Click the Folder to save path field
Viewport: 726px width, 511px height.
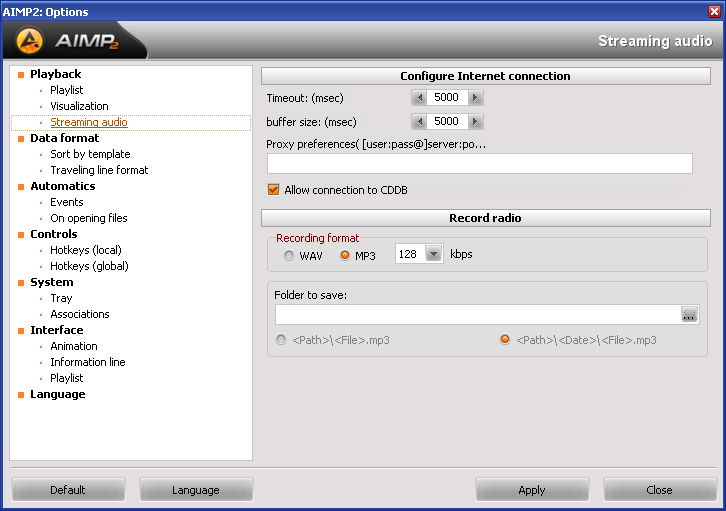click(x=478, y=315)
